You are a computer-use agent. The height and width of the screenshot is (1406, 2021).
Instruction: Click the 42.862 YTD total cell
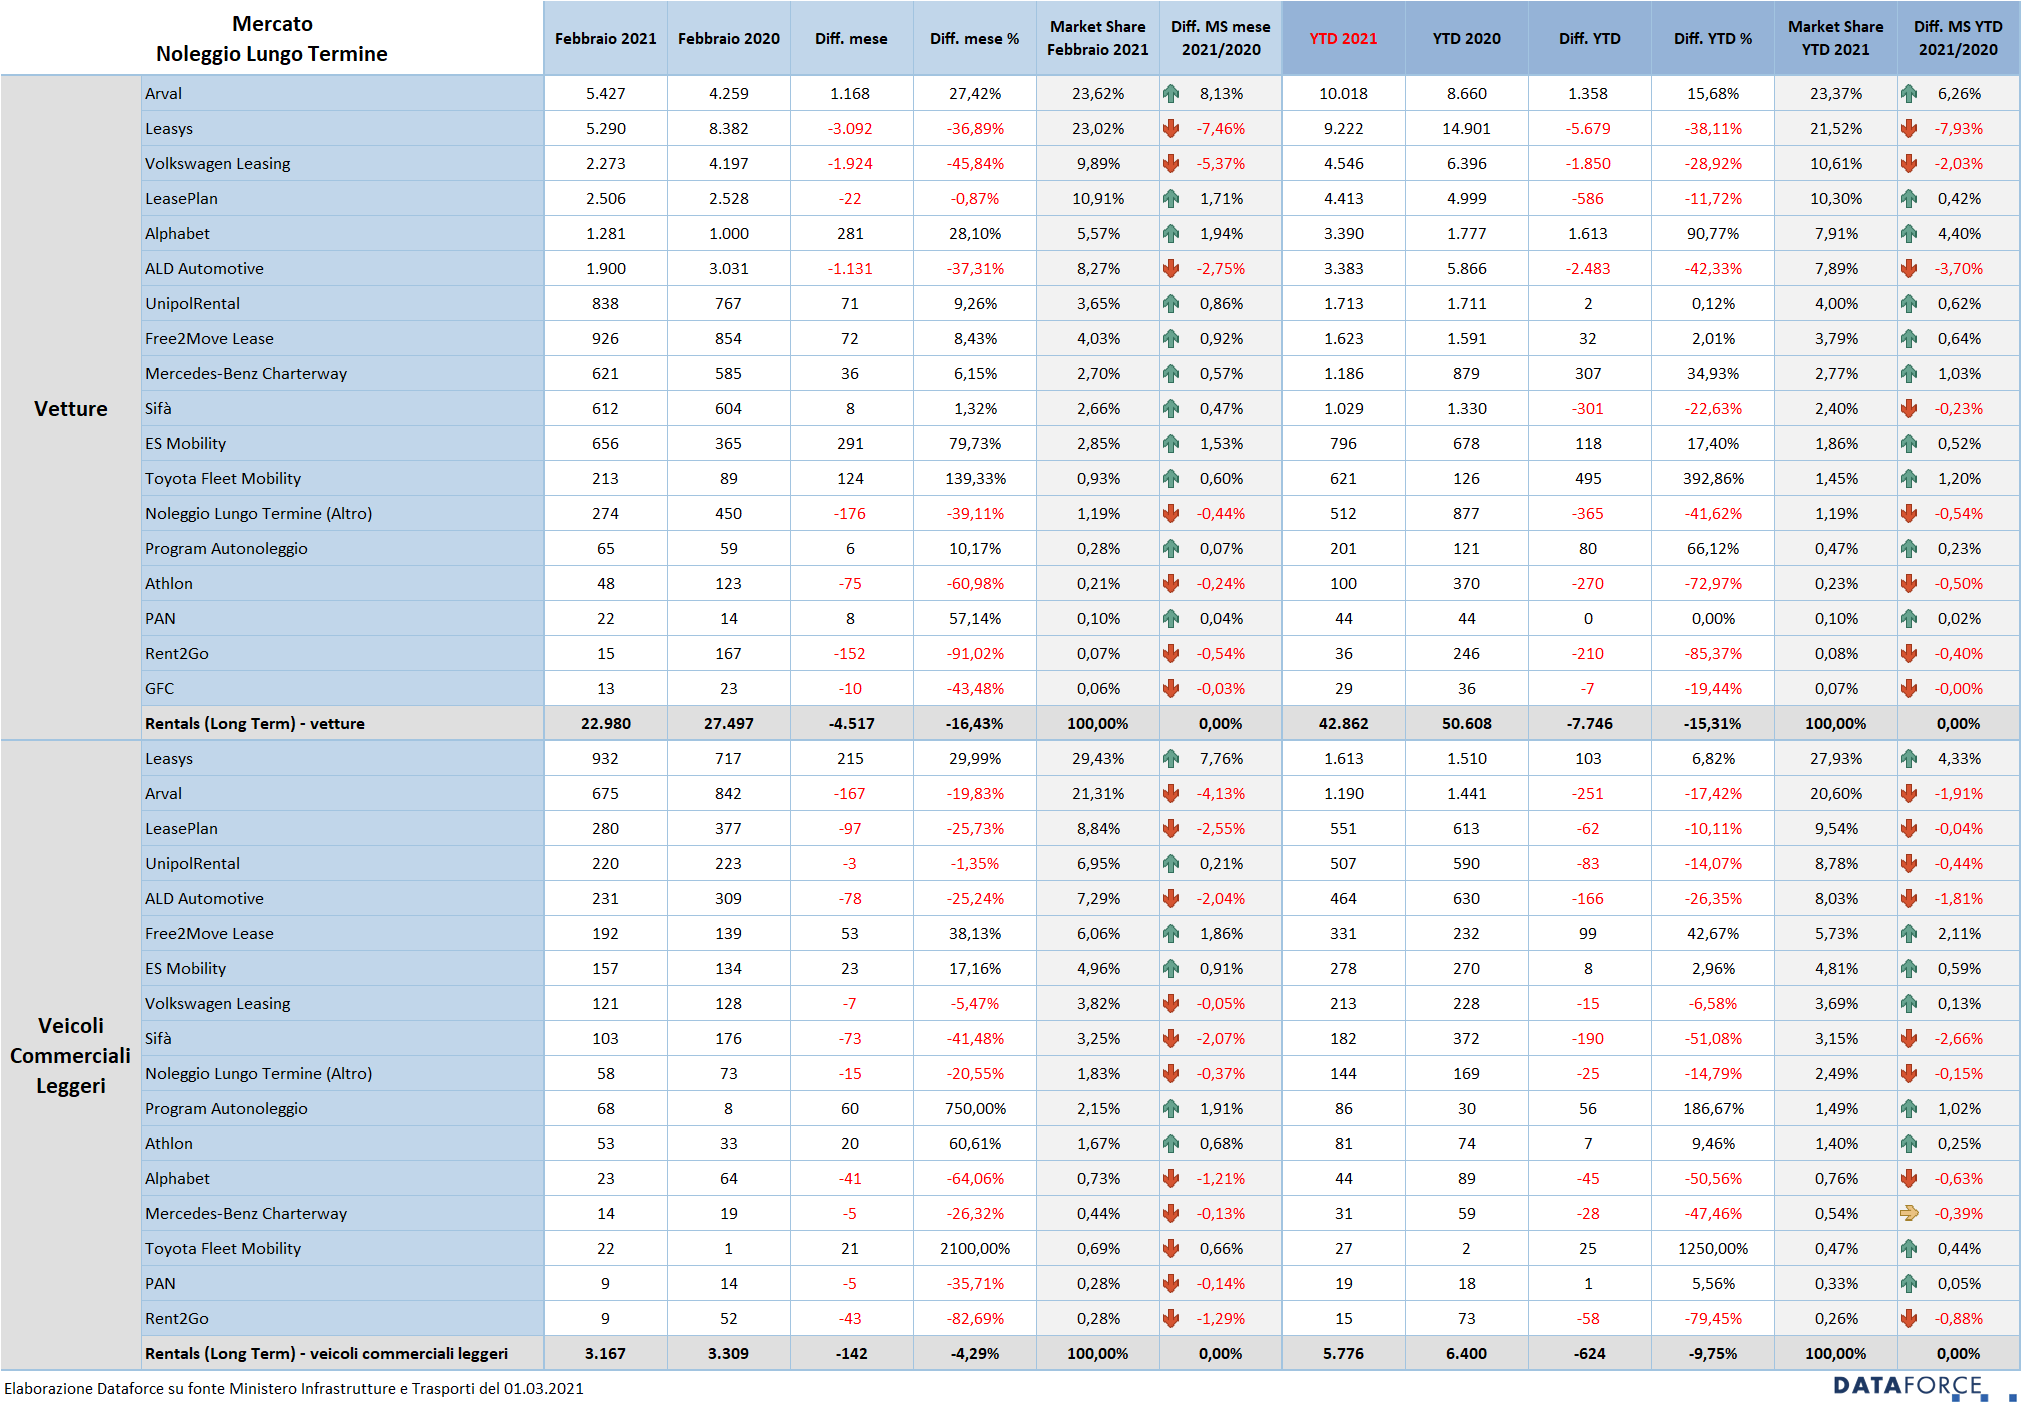click(1343, 723)
